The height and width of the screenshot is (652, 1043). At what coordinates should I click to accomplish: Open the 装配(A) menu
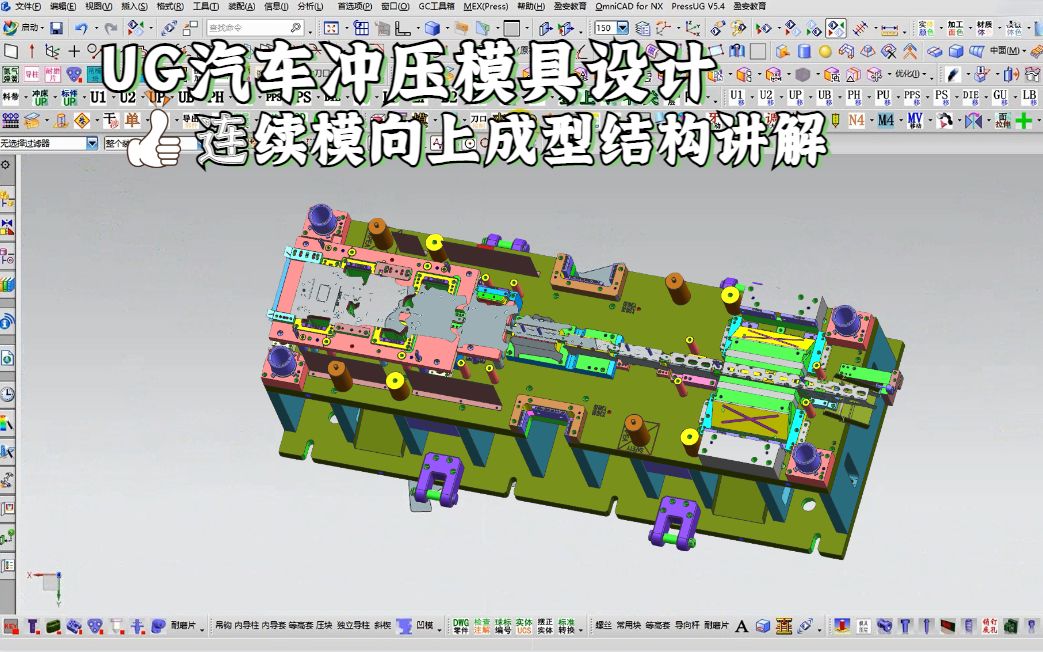(x=241, y=6)
